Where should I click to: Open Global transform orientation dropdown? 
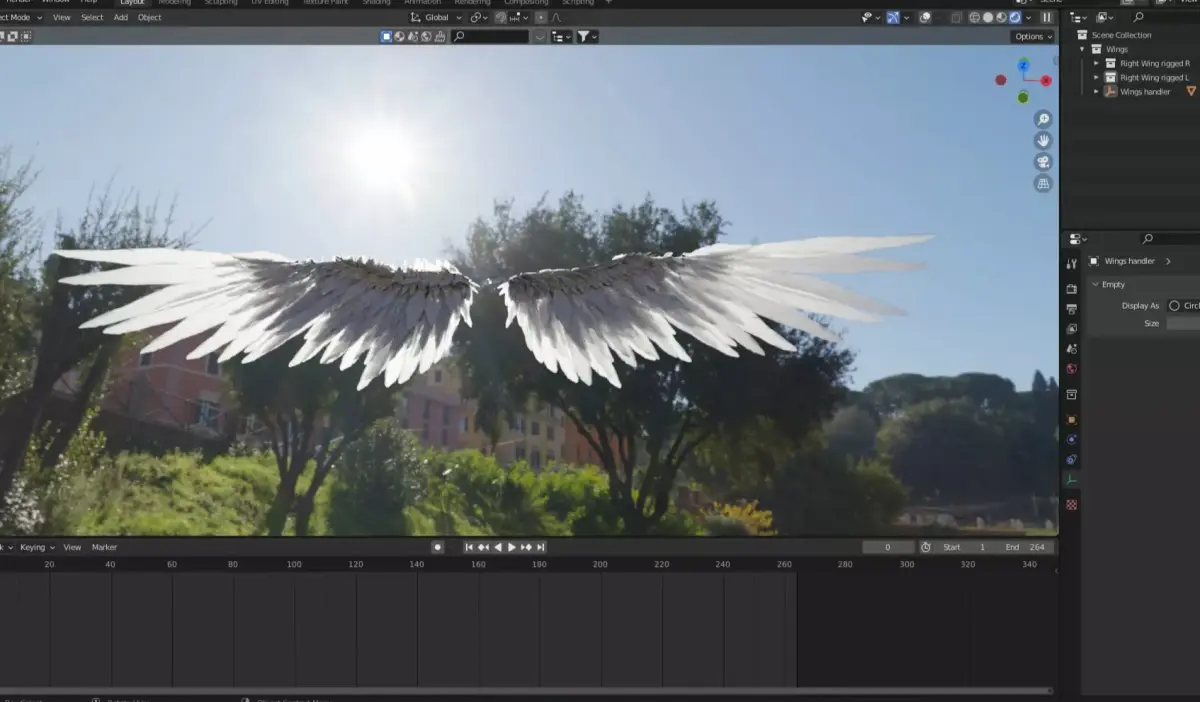click(x=437, y=17)
